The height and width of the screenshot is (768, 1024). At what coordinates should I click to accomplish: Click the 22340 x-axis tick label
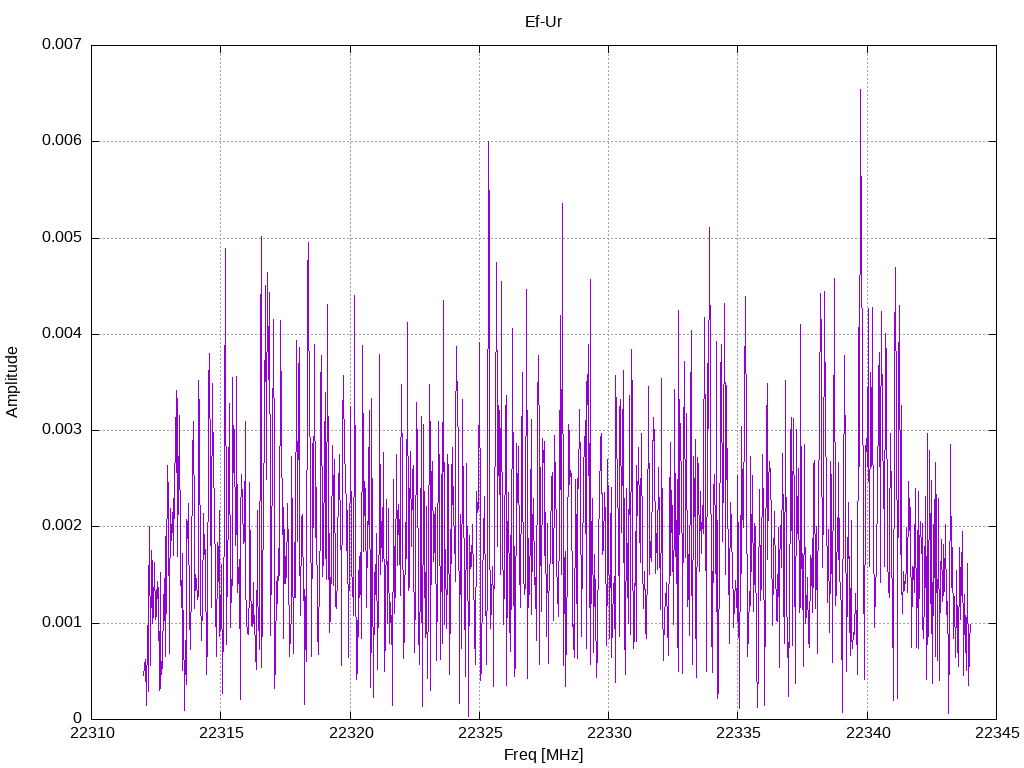[868, 733]
